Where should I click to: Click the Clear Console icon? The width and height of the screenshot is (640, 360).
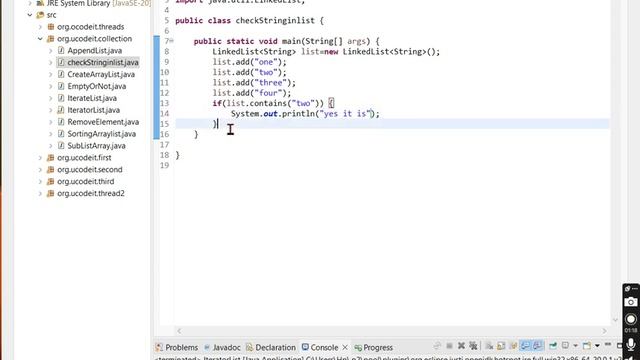[489, 346]
